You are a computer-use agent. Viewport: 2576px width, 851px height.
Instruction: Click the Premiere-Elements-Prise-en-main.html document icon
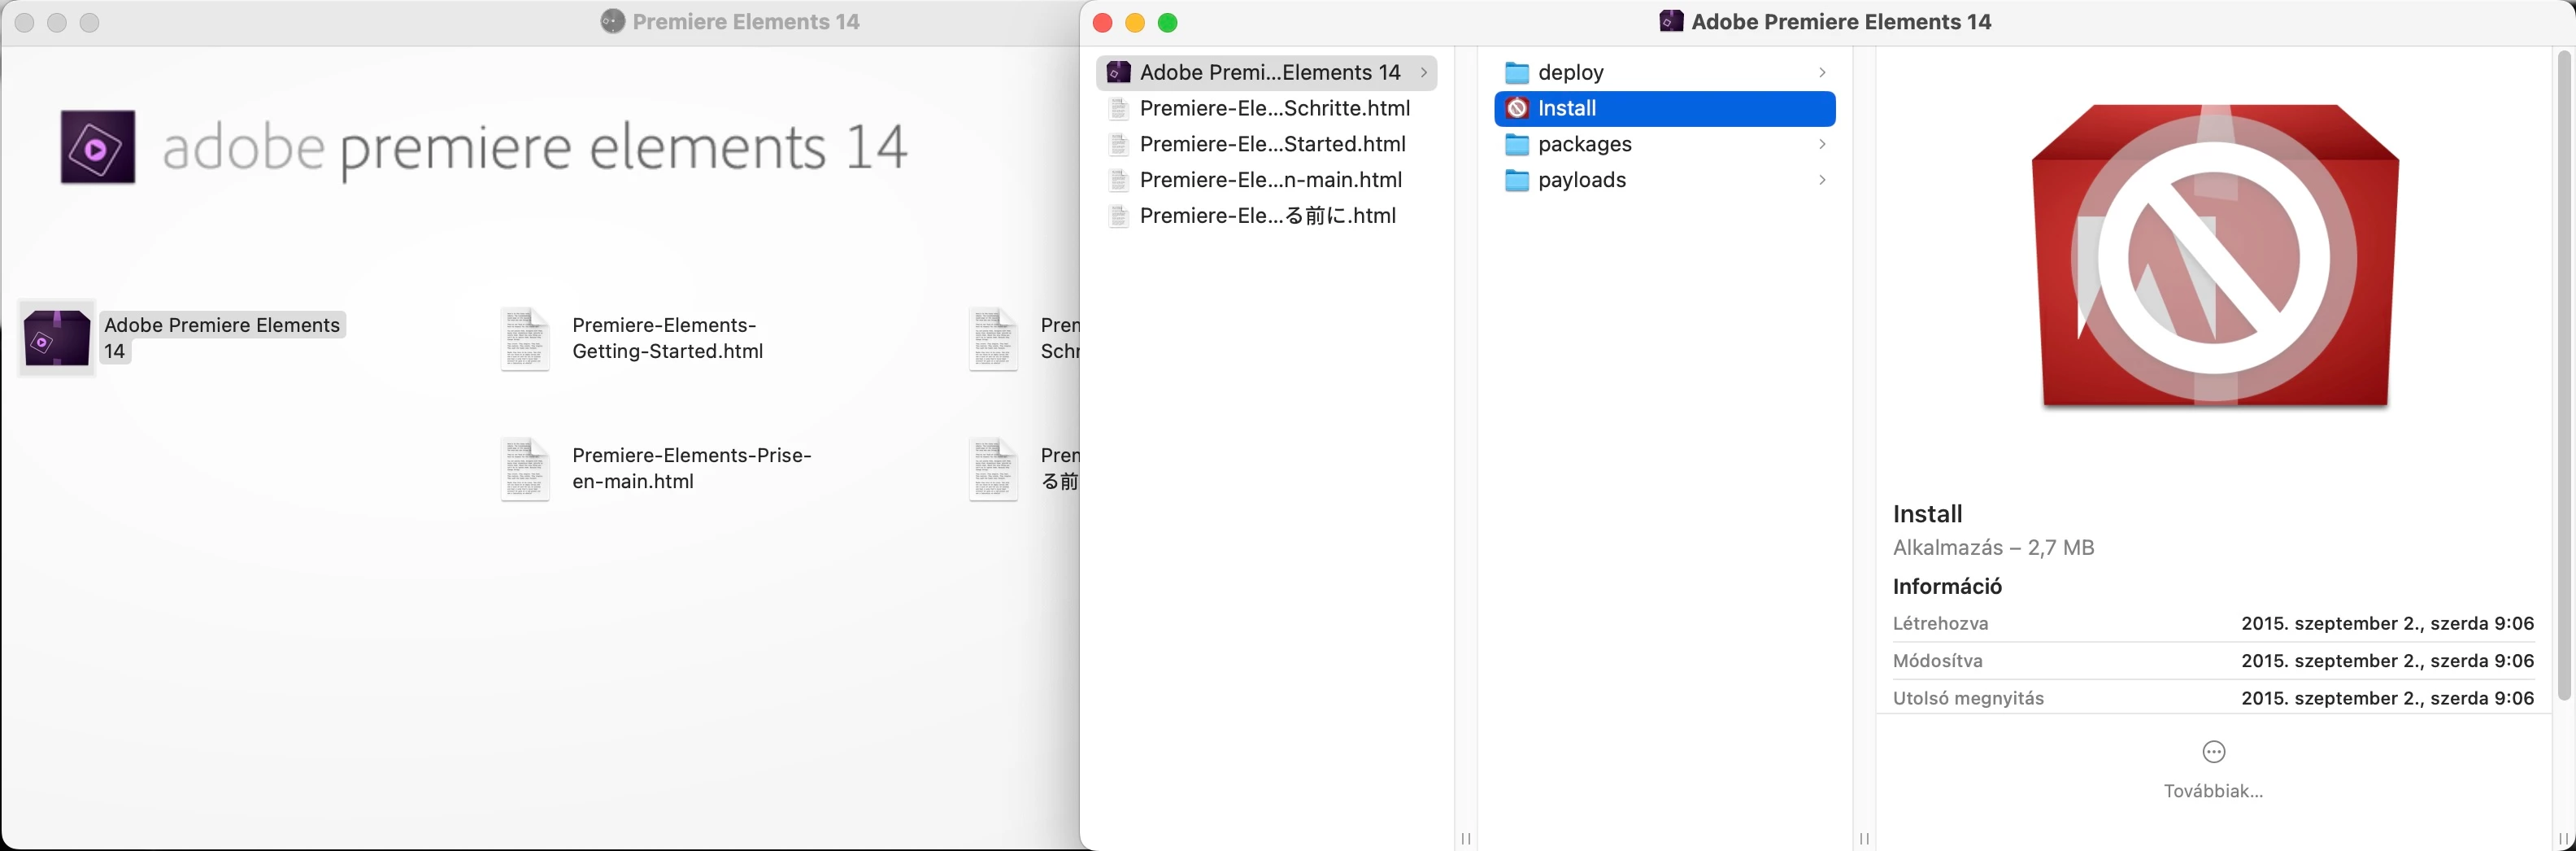pos(525,469)
